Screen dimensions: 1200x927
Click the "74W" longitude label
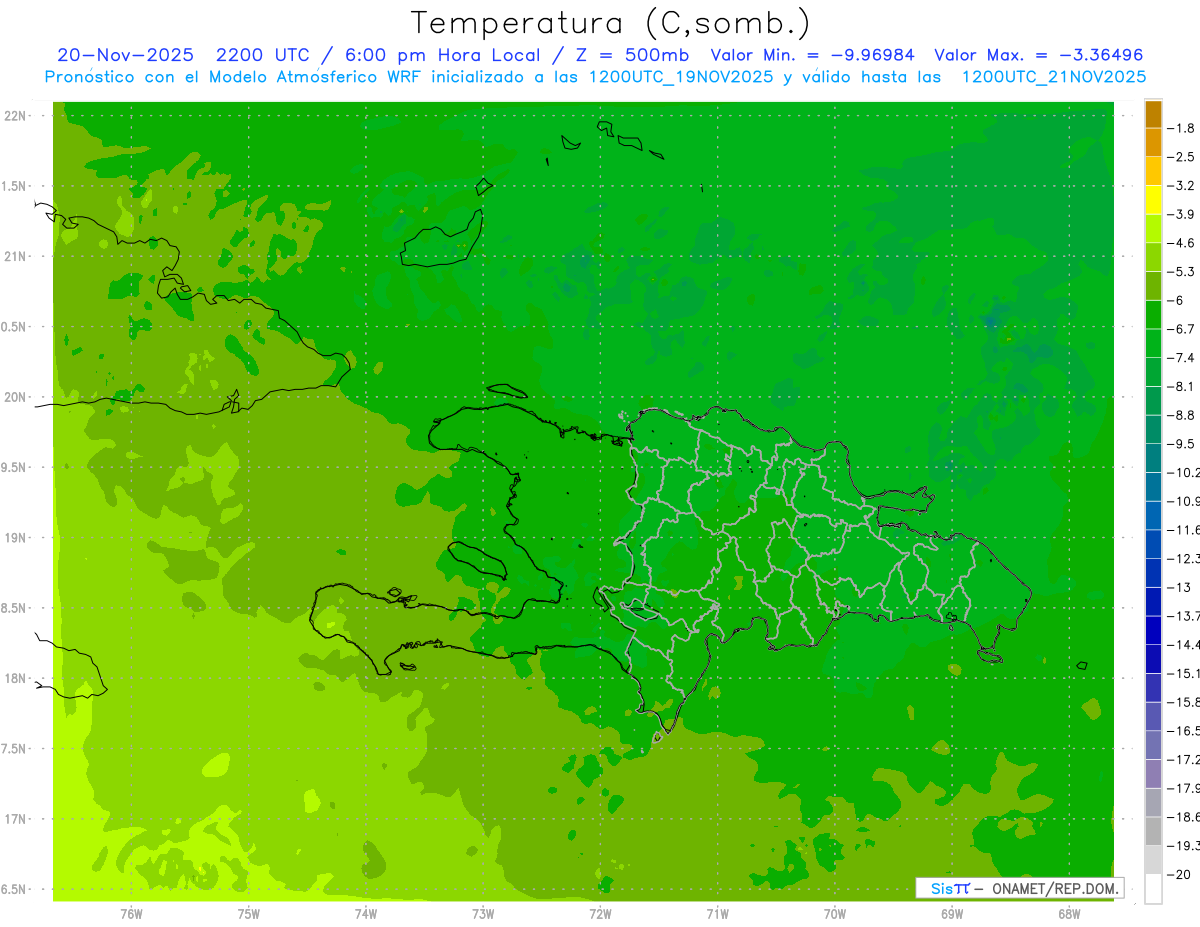click(365, 914)
